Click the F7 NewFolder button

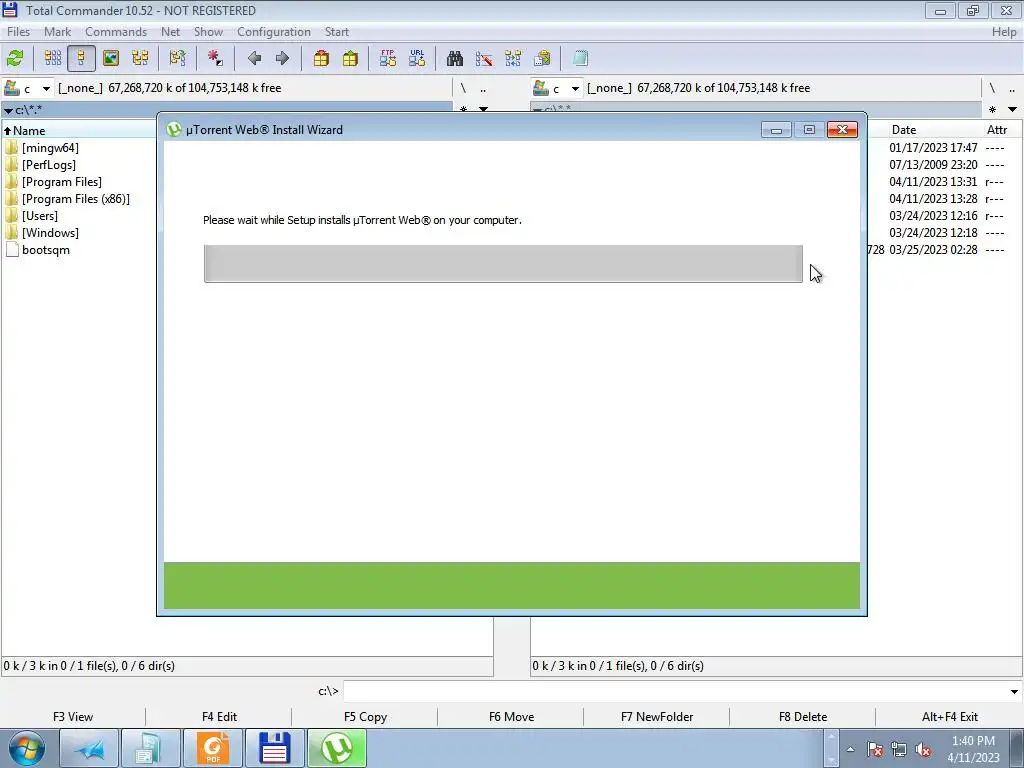coord(657,716)
